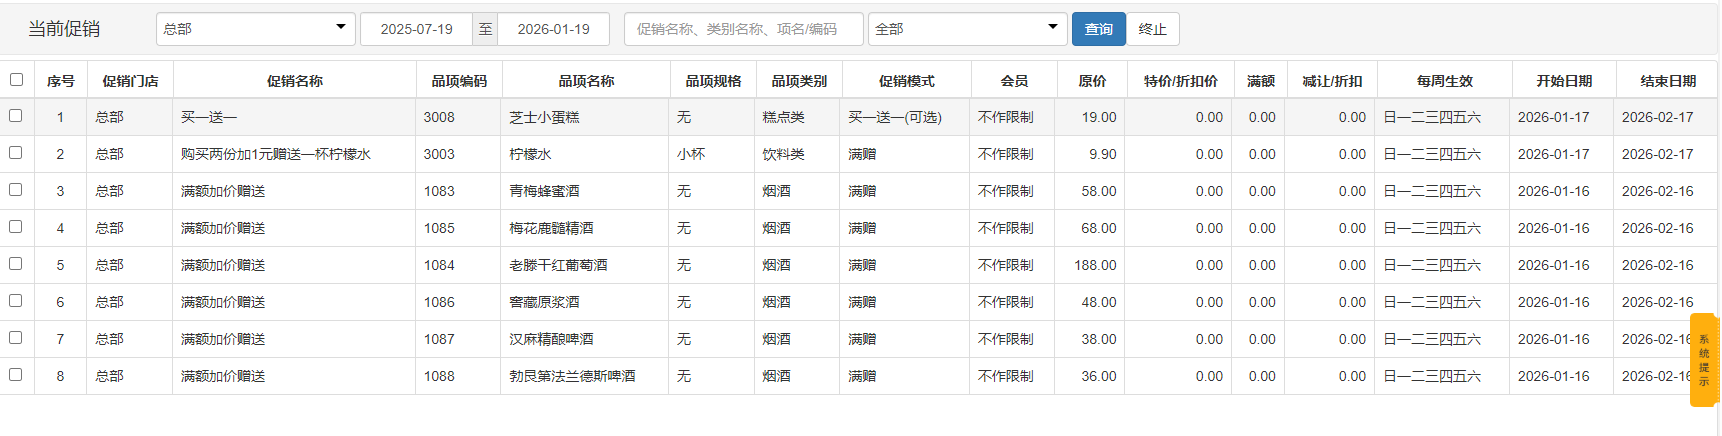
Task: Focus the promotion name search box
Action: (x=743, y=29)
